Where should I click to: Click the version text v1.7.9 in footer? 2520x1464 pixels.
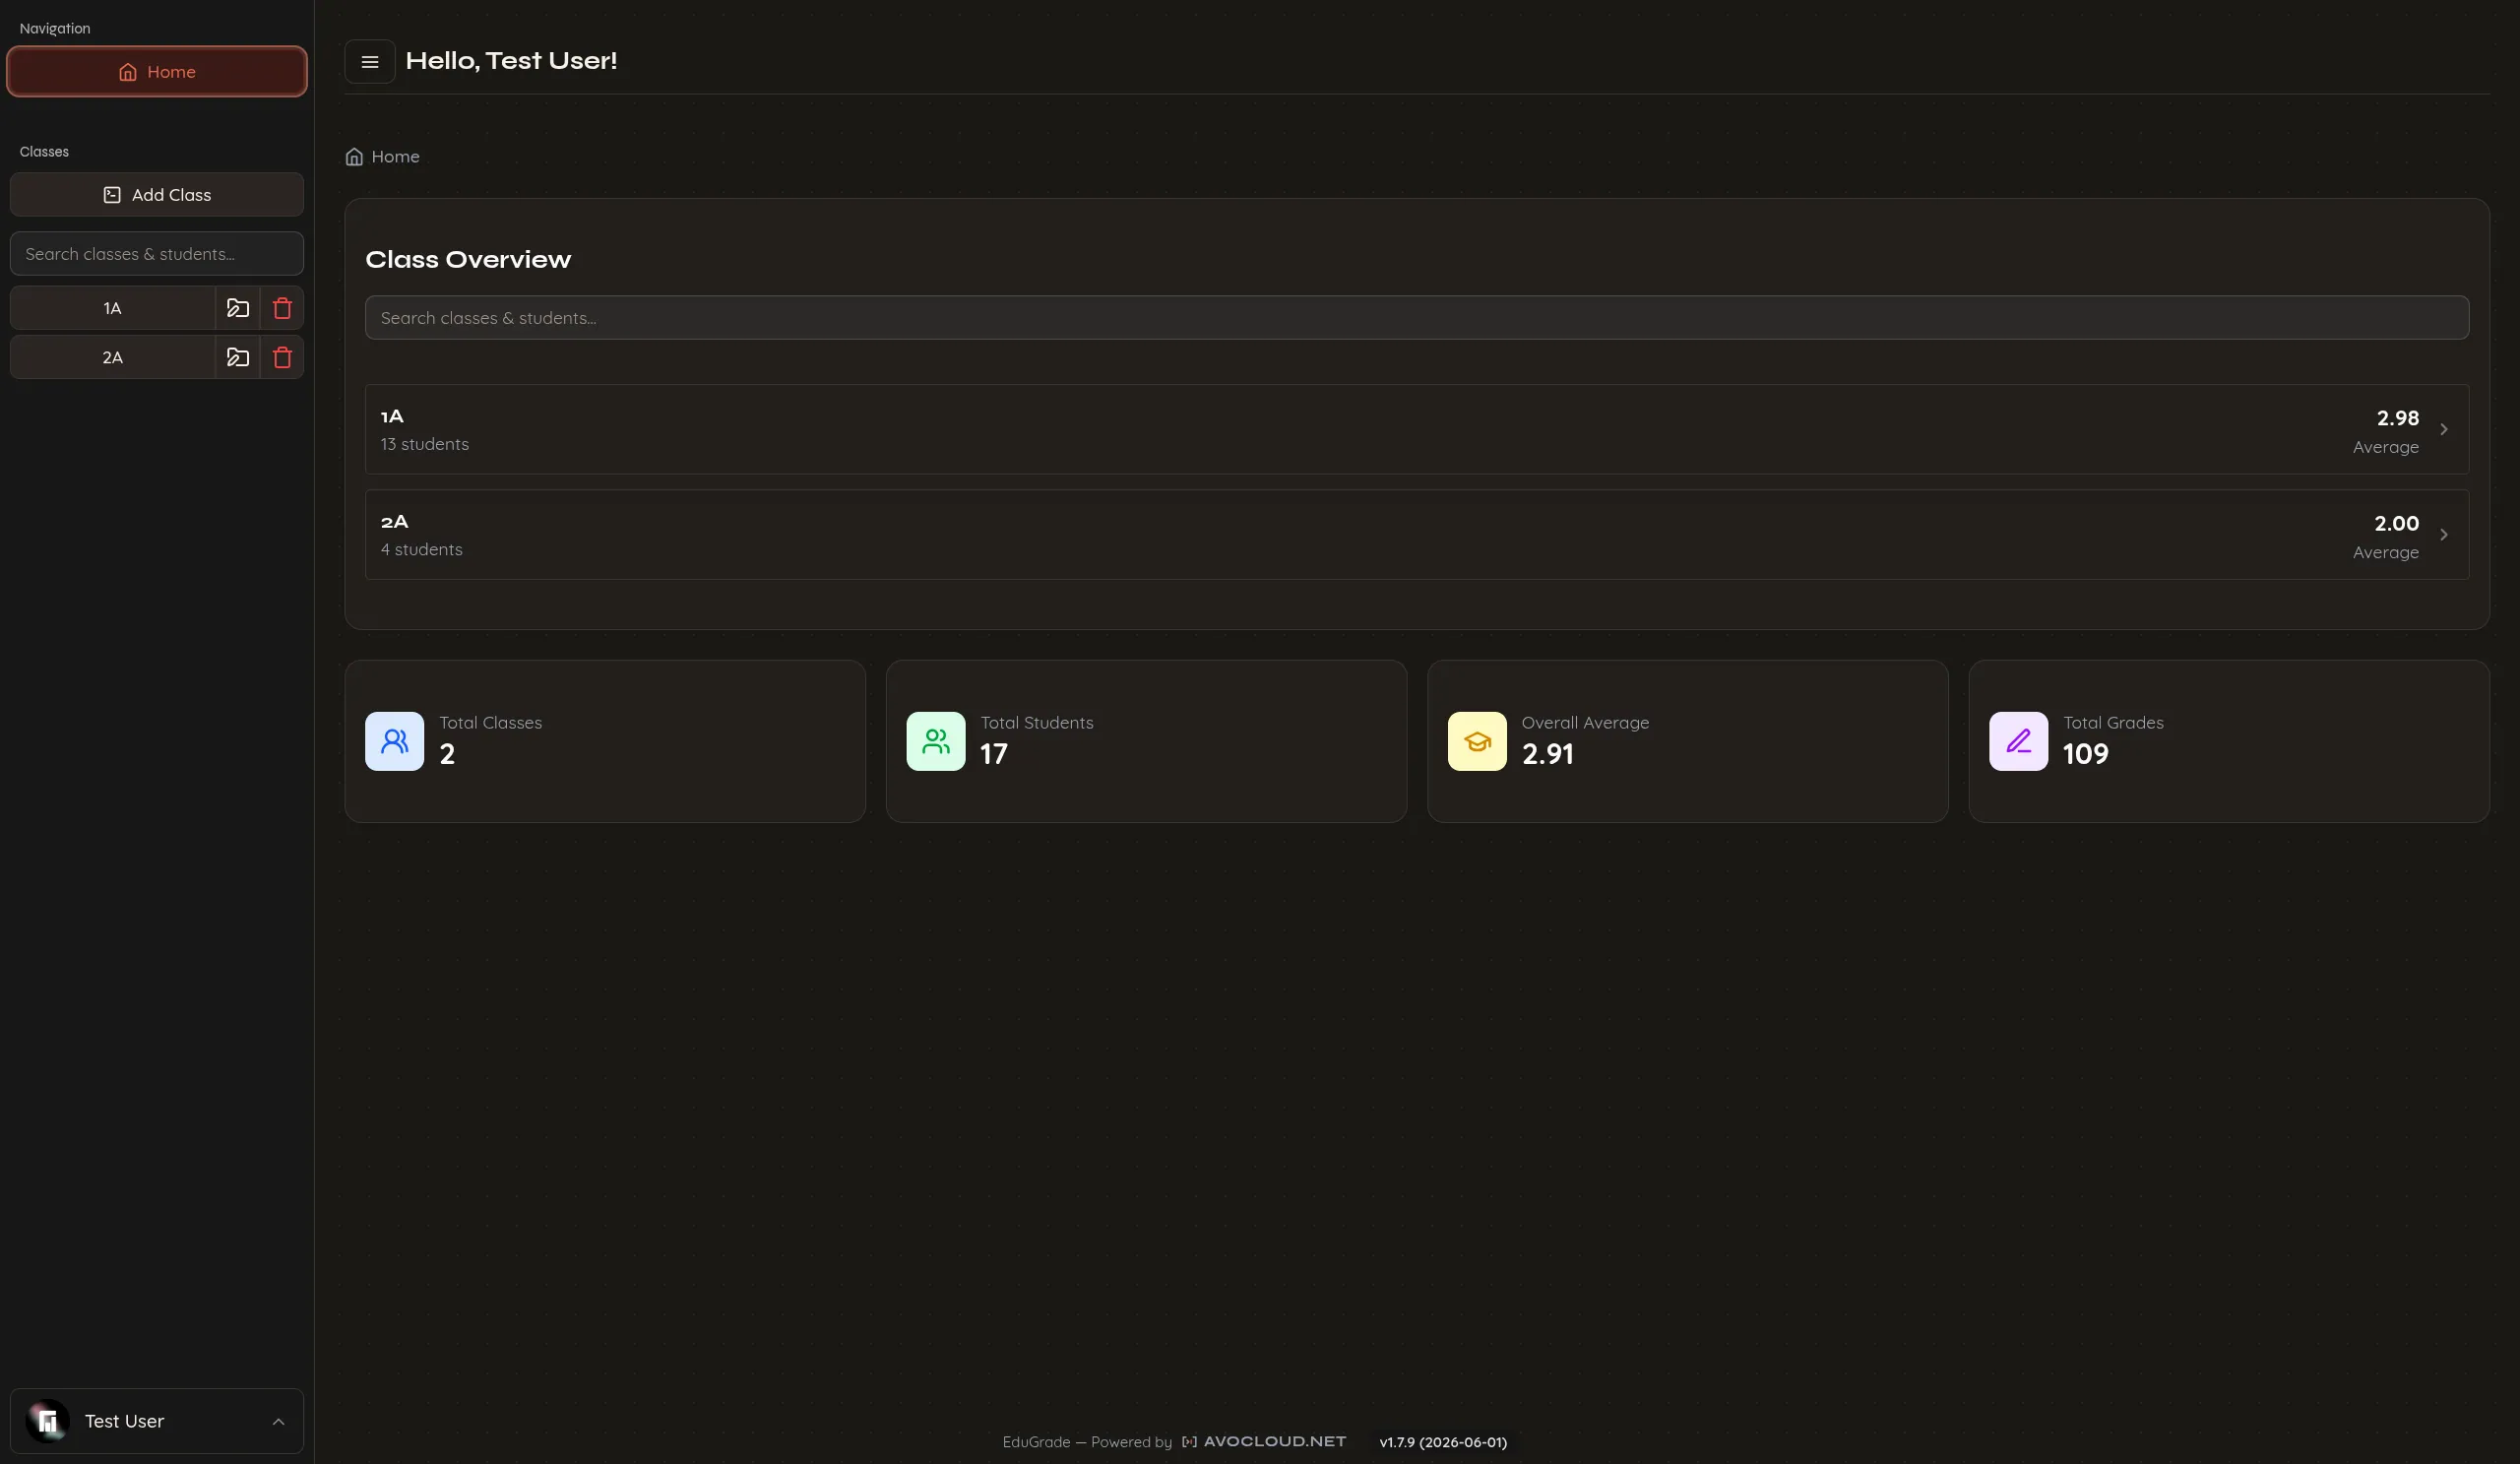click(1442, 1442)
